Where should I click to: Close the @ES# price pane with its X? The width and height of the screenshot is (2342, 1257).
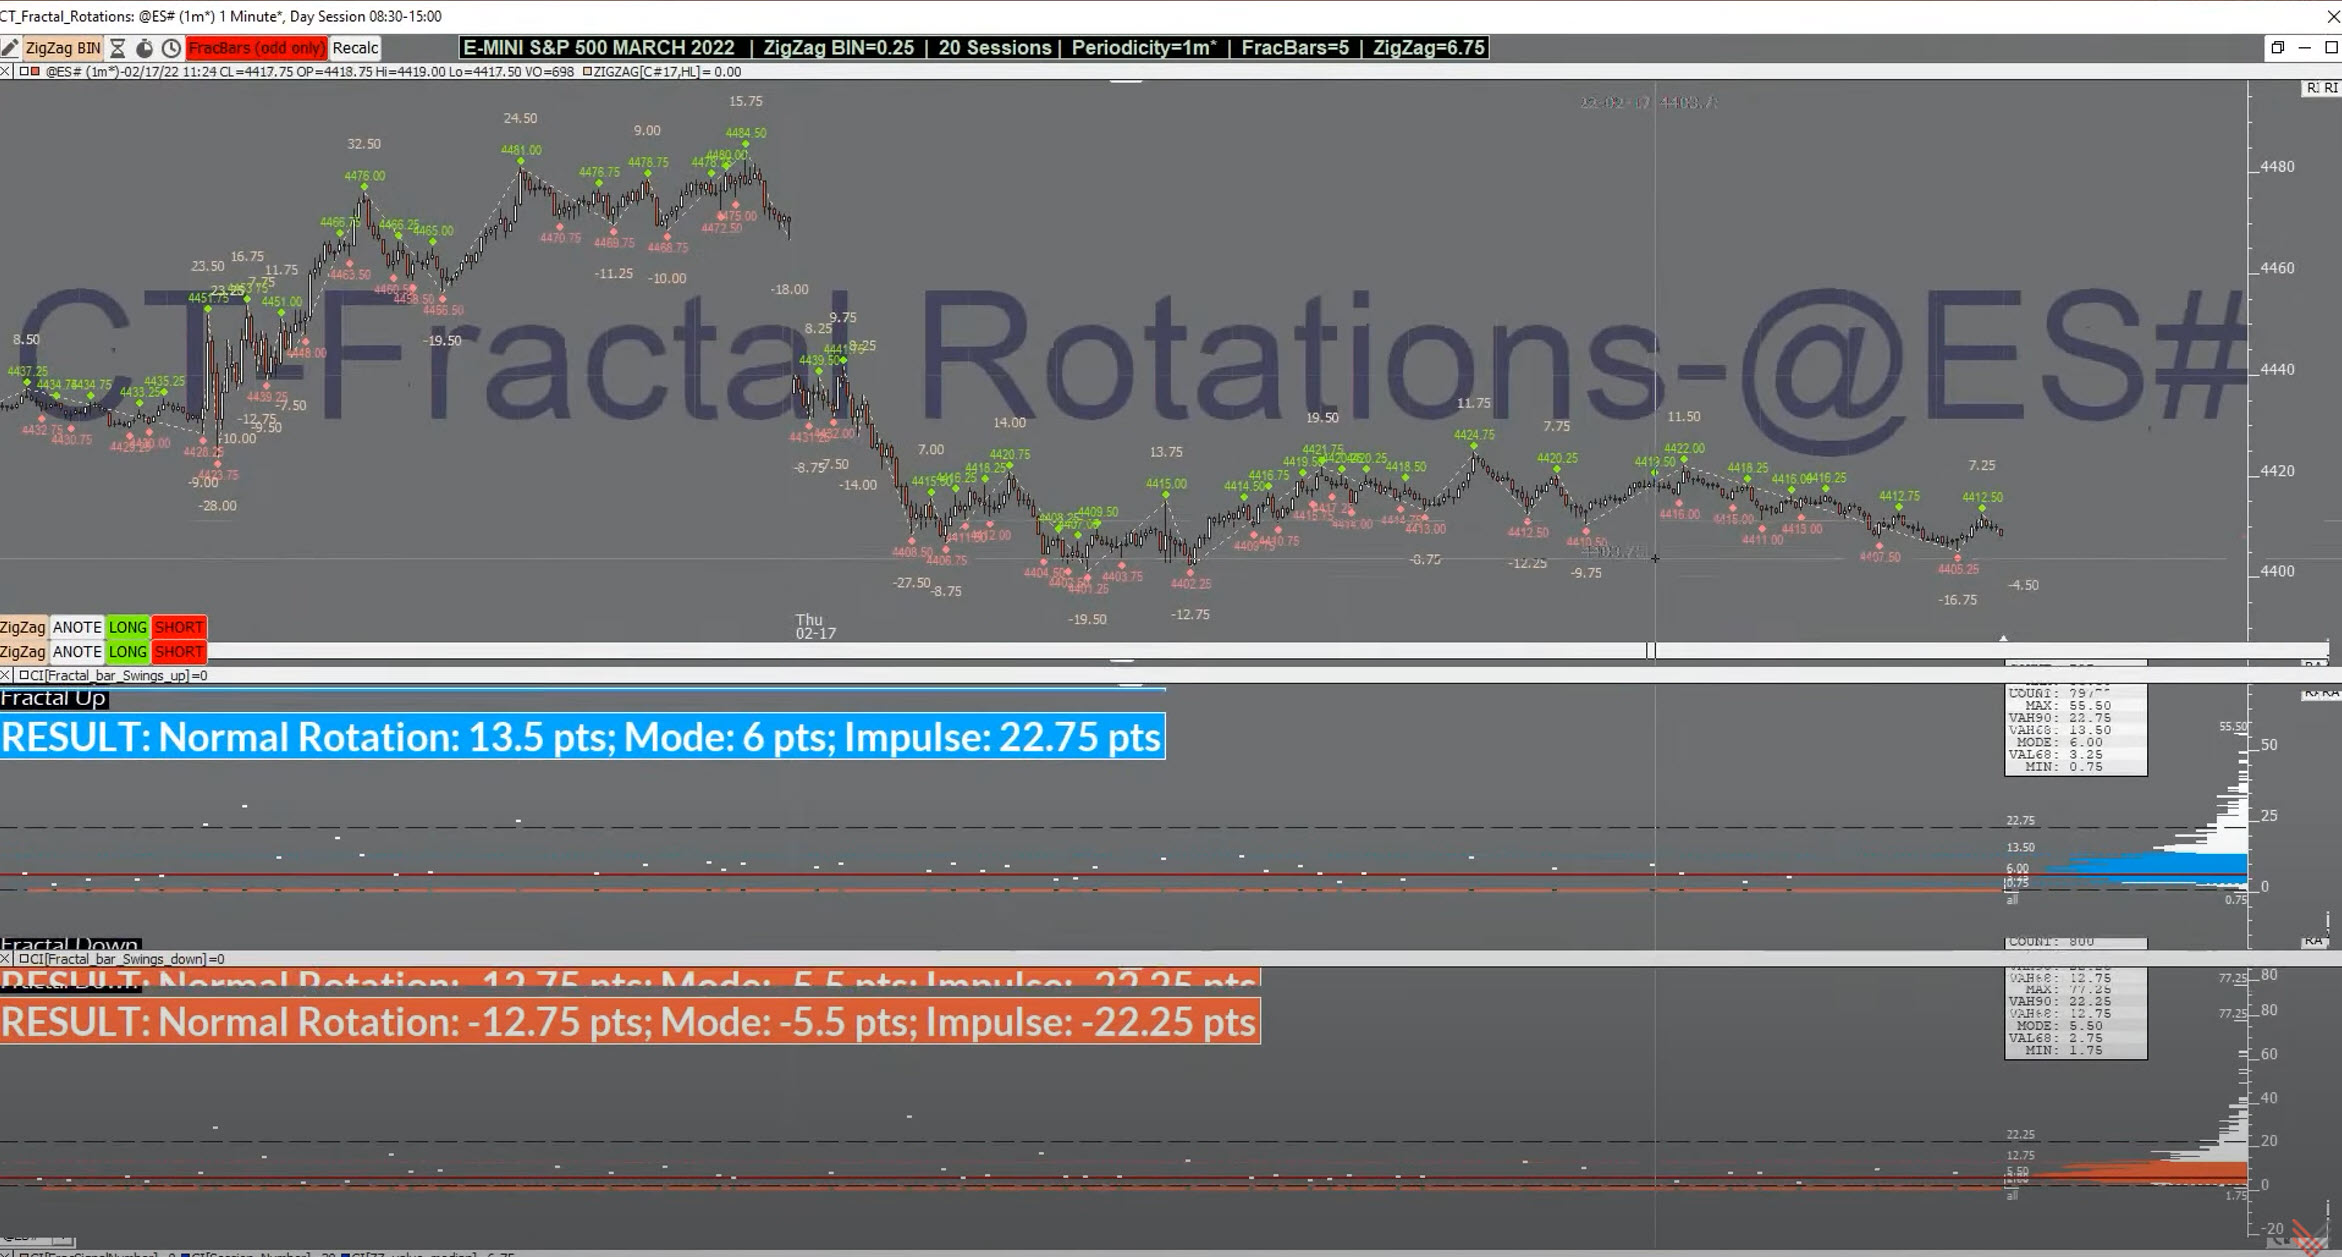point(6,72)
